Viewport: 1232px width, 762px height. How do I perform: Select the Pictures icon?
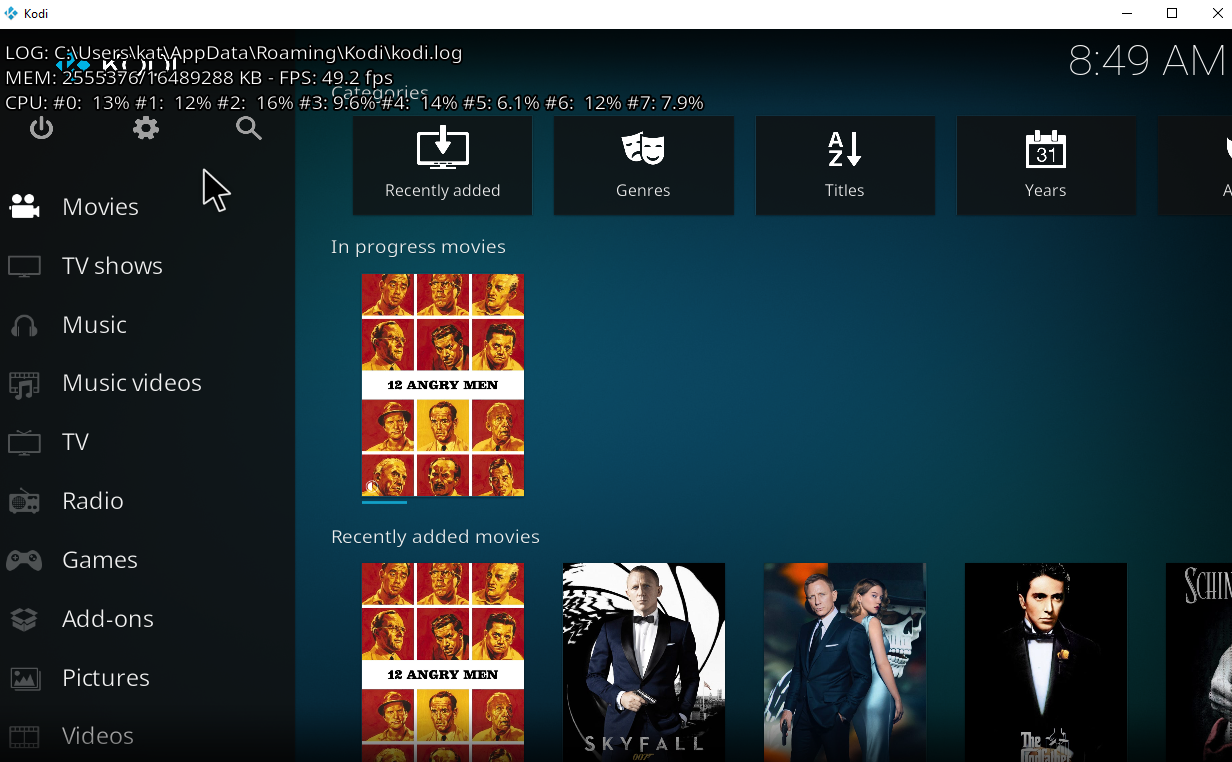pos(24,678)
